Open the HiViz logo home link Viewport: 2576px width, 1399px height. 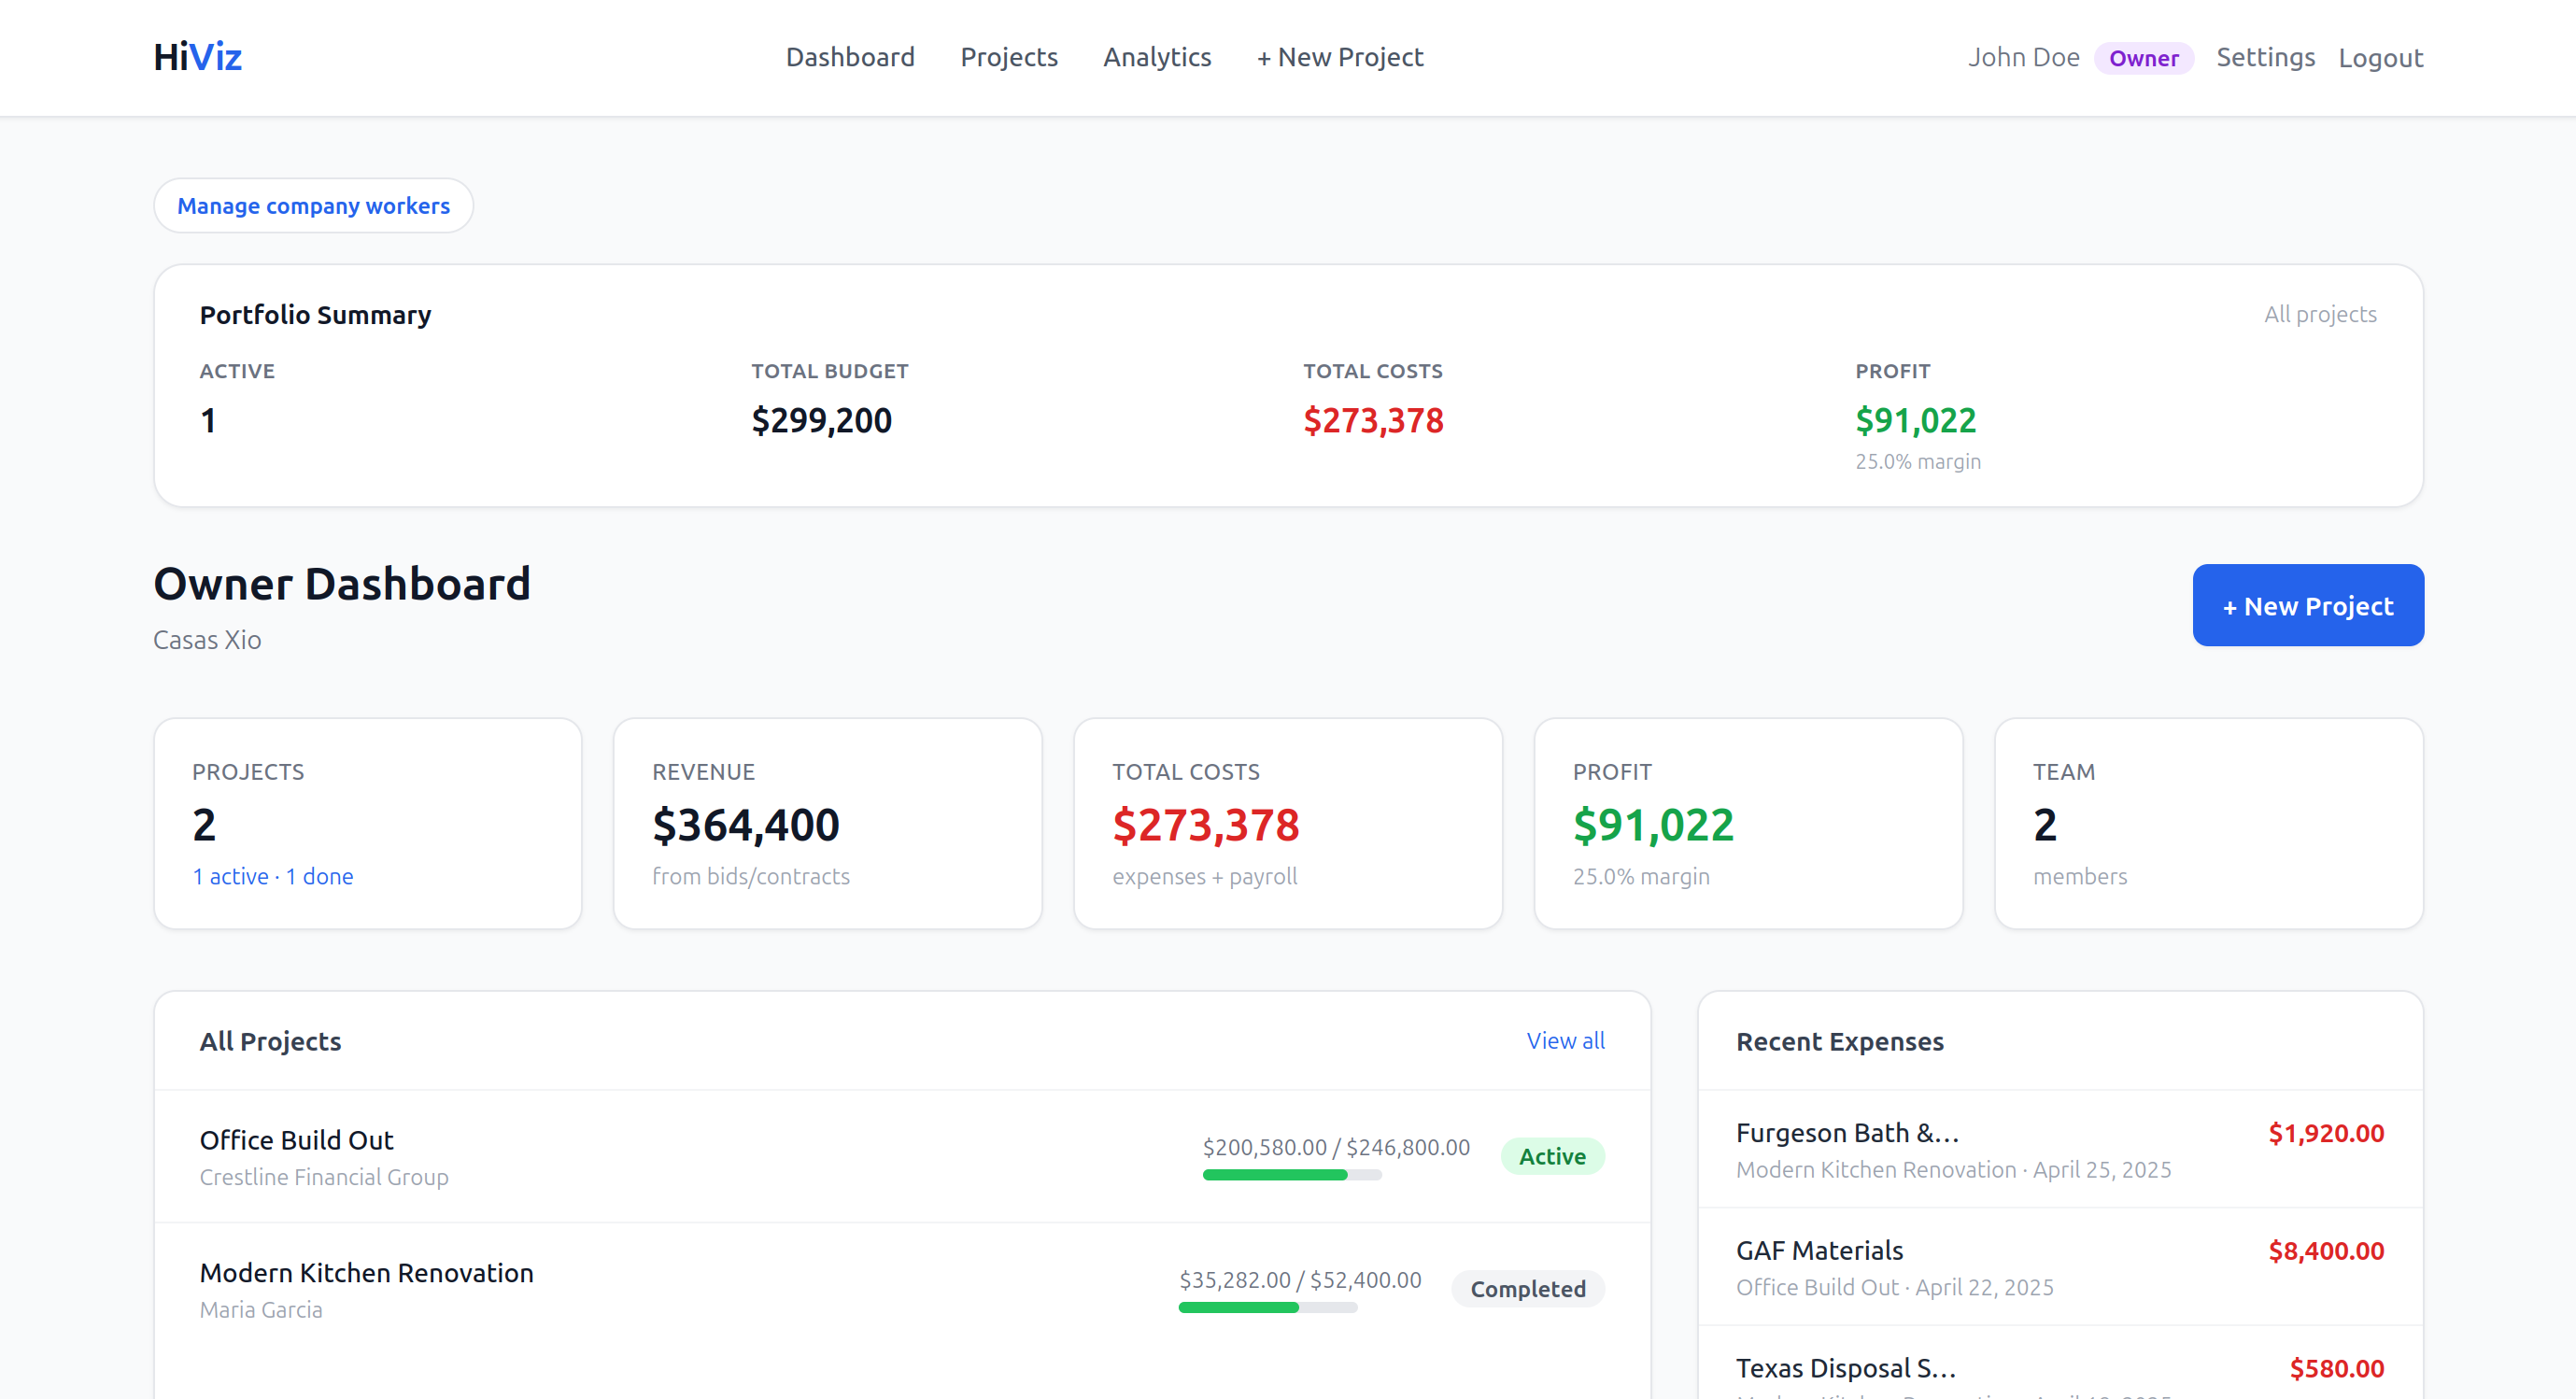197,56
